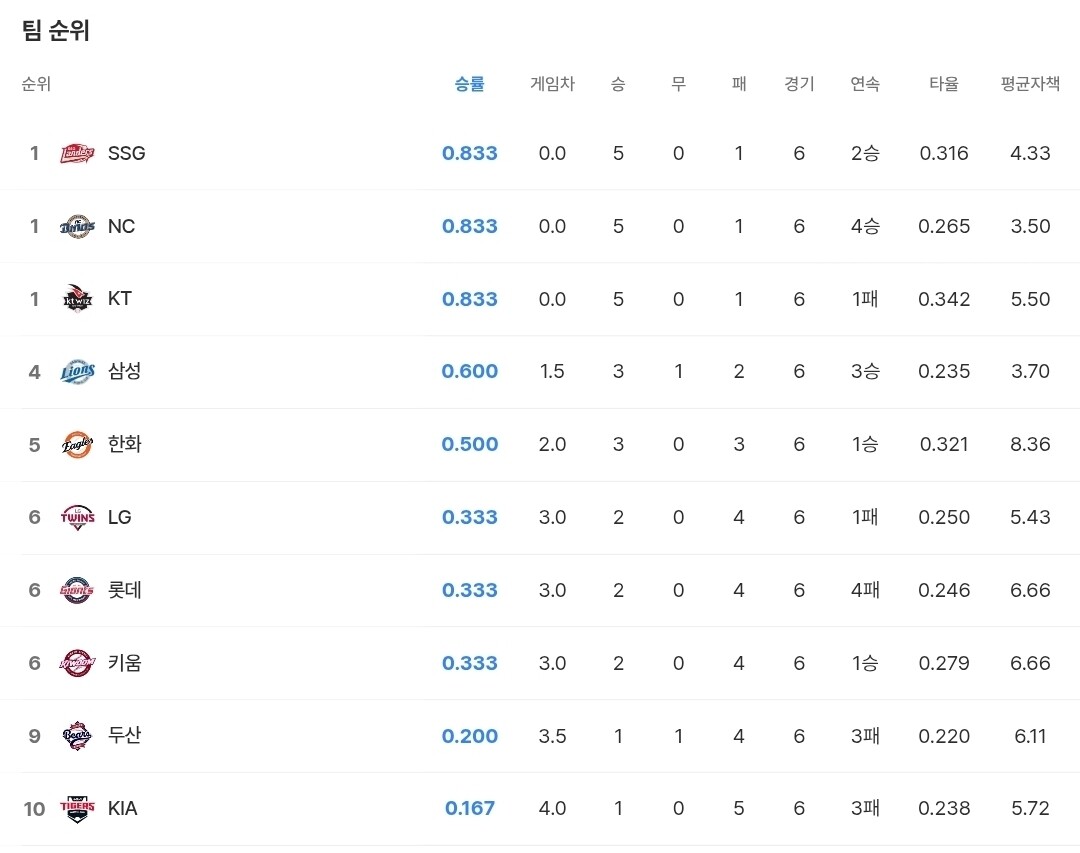Click the Doosan Bears logo

77,736
